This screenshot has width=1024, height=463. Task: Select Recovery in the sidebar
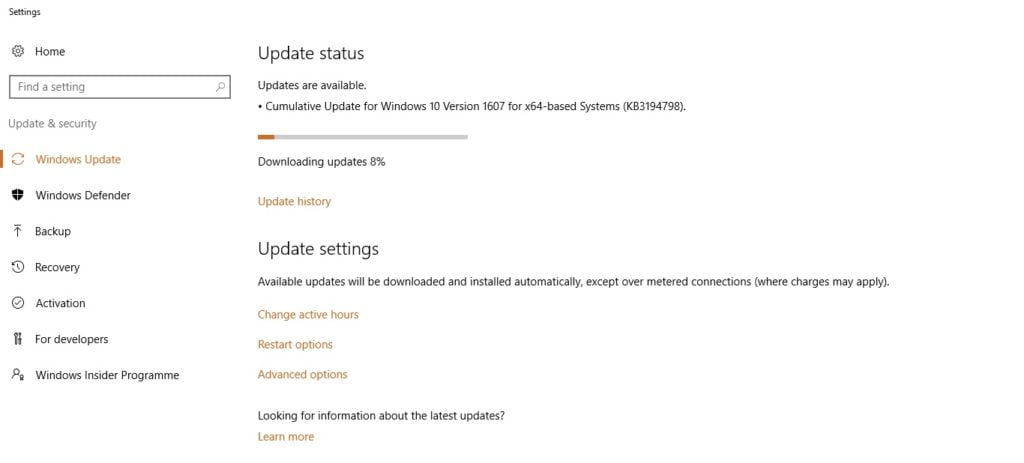(57, 267)
